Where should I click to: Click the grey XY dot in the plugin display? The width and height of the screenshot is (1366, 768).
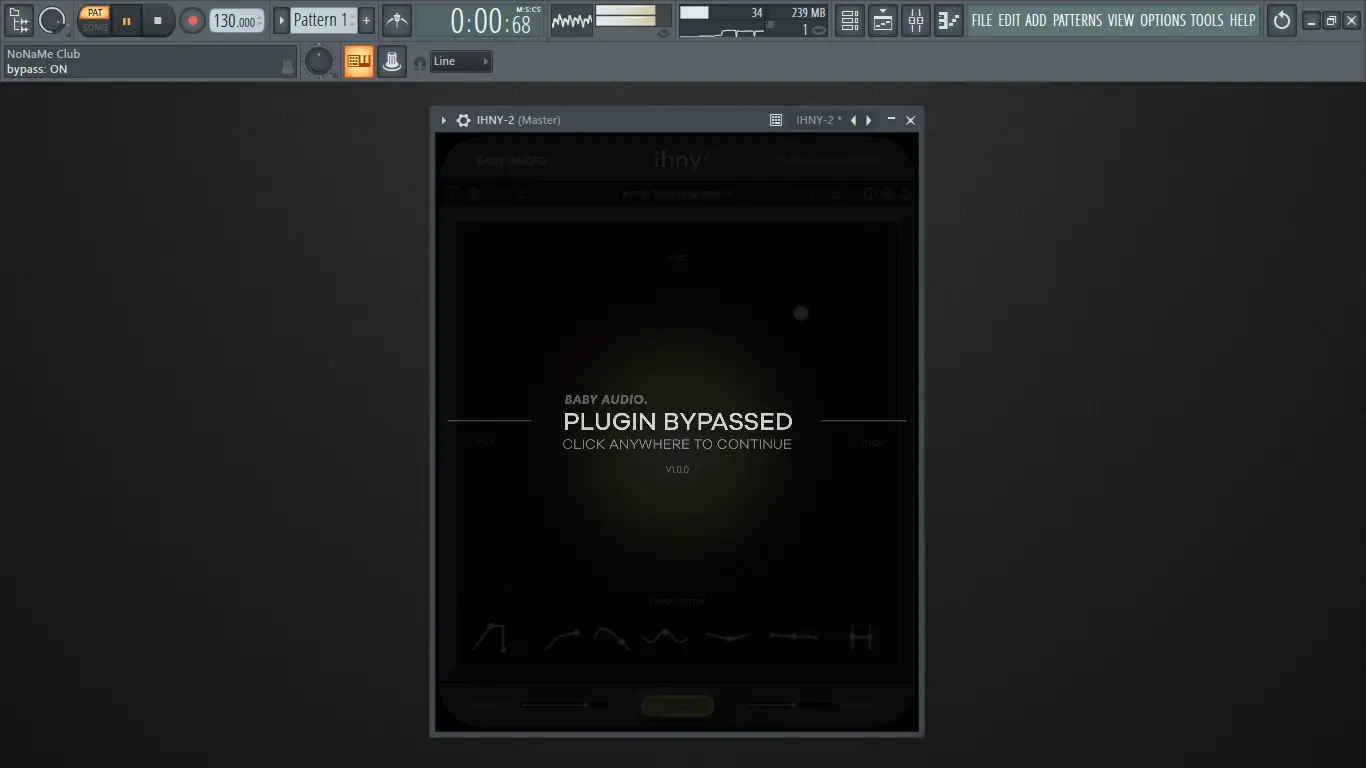coord(800,313)
